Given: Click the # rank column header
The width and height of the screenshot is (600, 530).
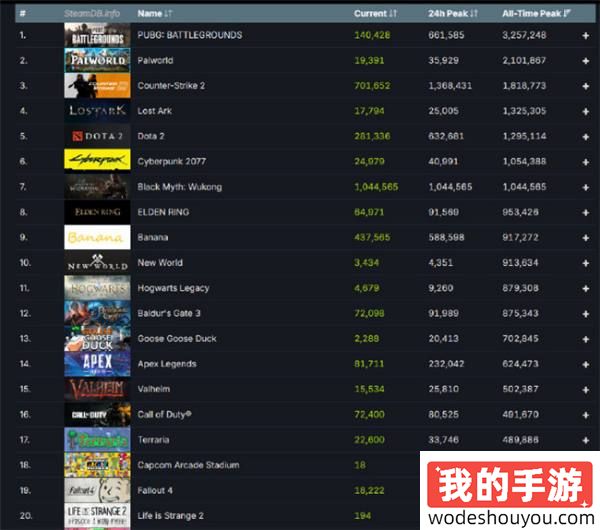Looking at the screenshot, I should pyautogui.click(x=23, y=13).
